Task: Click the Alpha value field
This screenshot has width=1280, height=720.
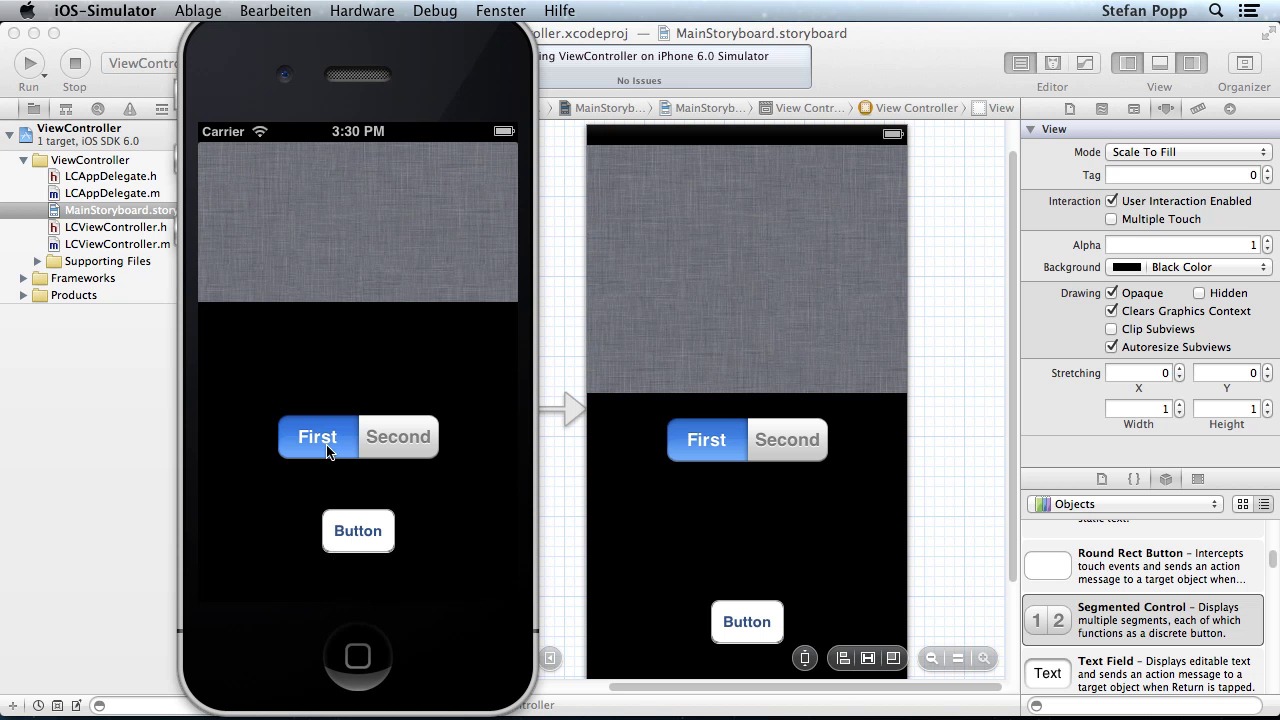Action: (x=1182, y=245)
